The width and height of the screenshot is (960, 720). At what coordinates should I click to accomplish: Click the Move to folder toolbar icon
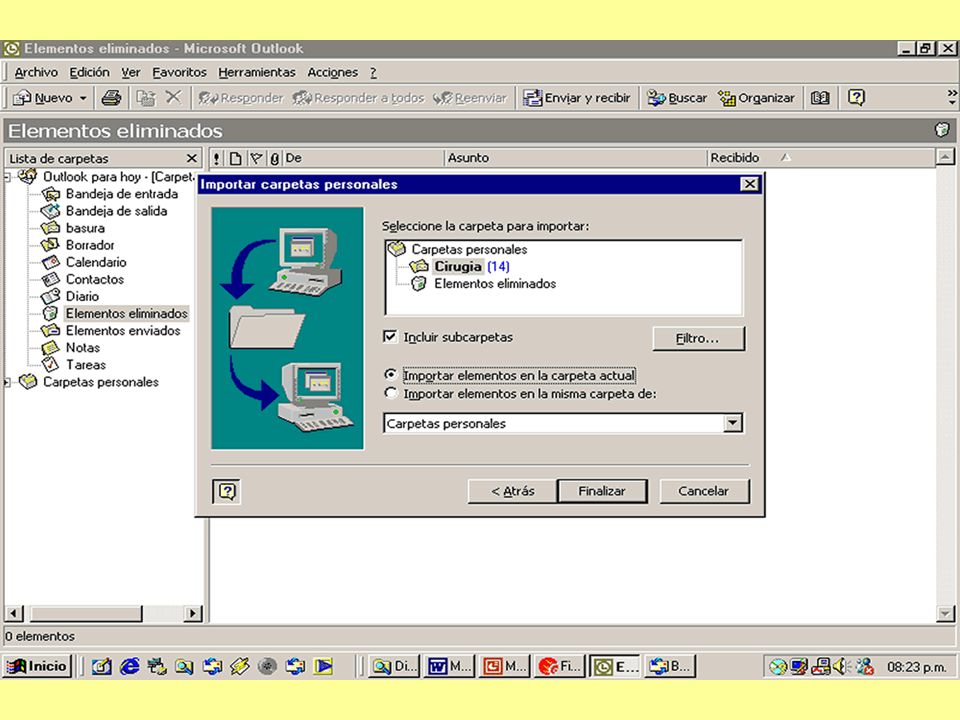146,97
